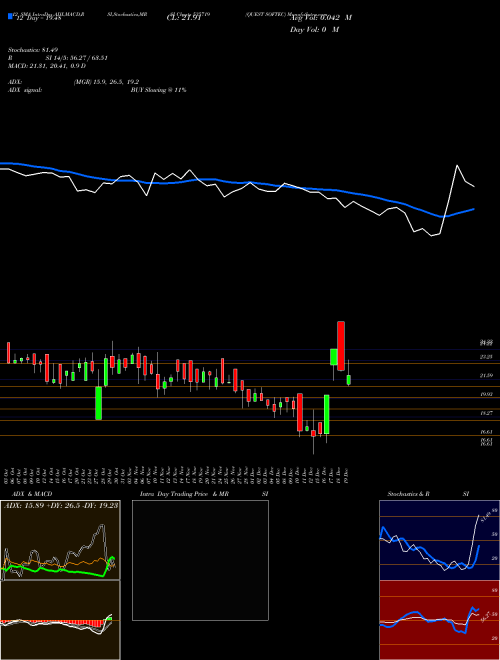Click the tall green candle in late October

(98, 403)
